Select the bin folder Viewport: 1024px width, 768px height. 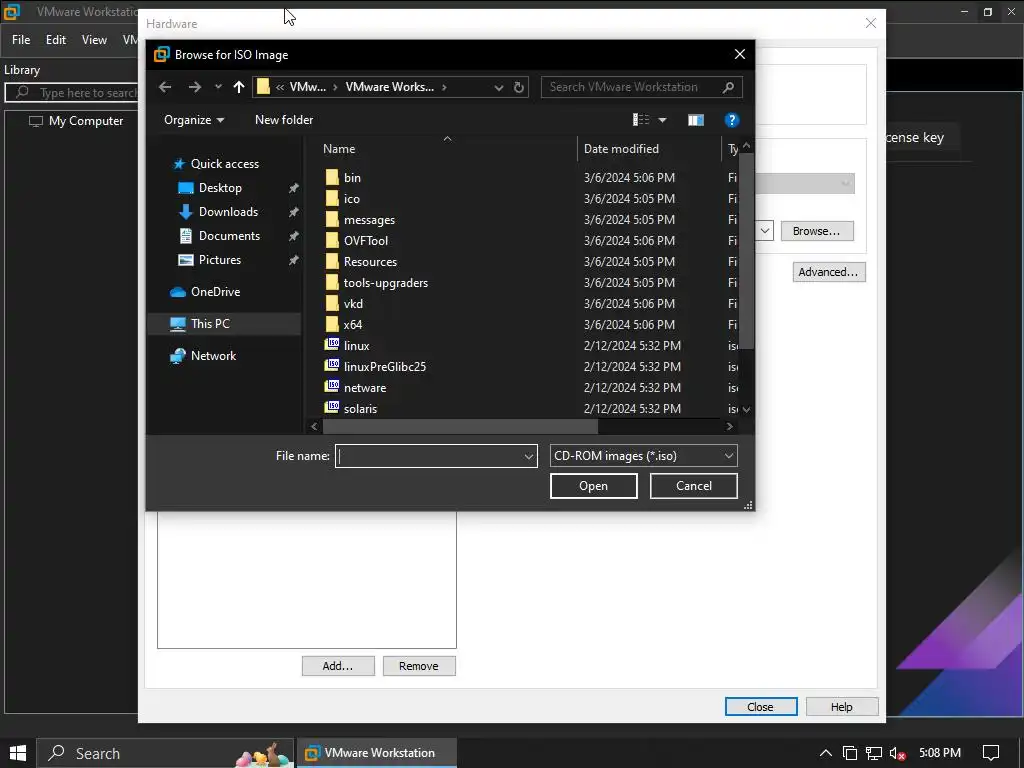coord(352,178)
